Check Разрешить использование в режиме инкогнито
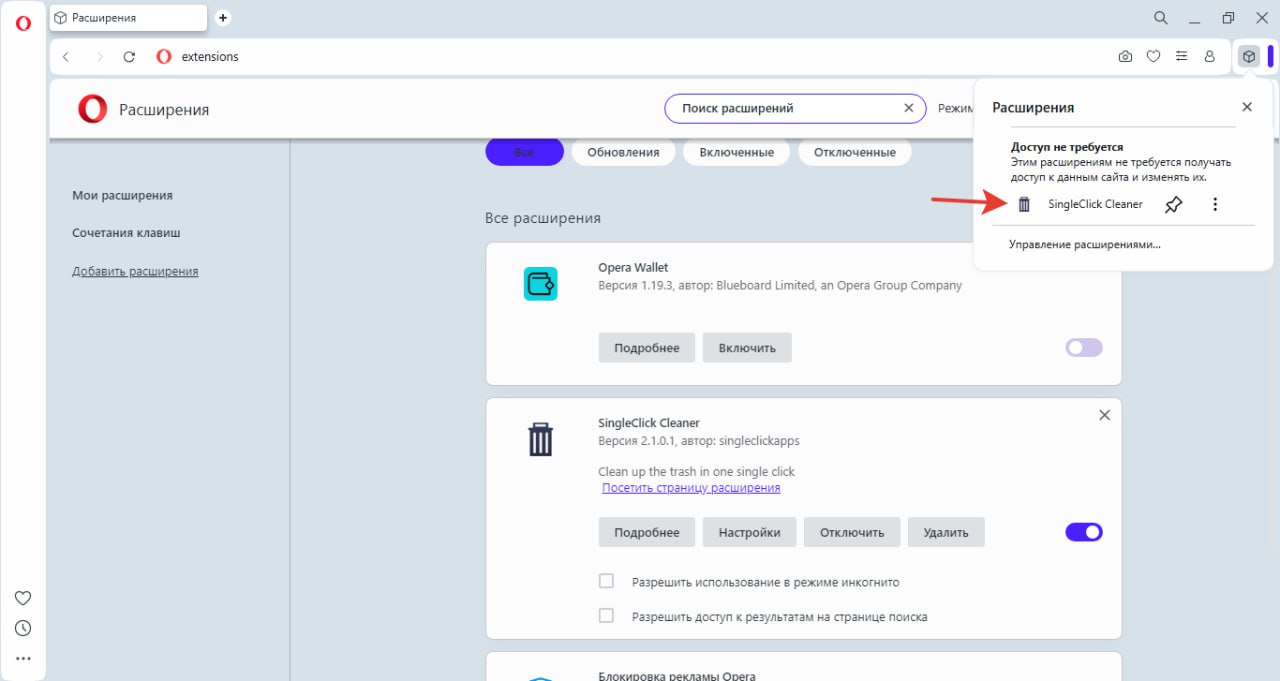The width and height of the screenshot is (1280, 681). click(606, 581)
